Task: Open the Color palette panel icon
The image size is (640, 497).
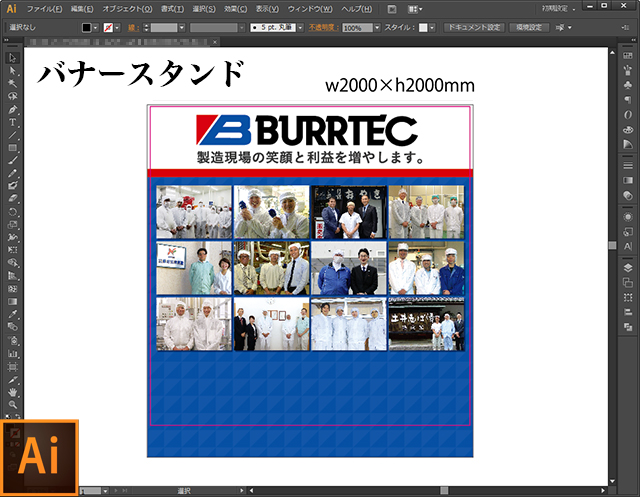Action: coord(628,130)
